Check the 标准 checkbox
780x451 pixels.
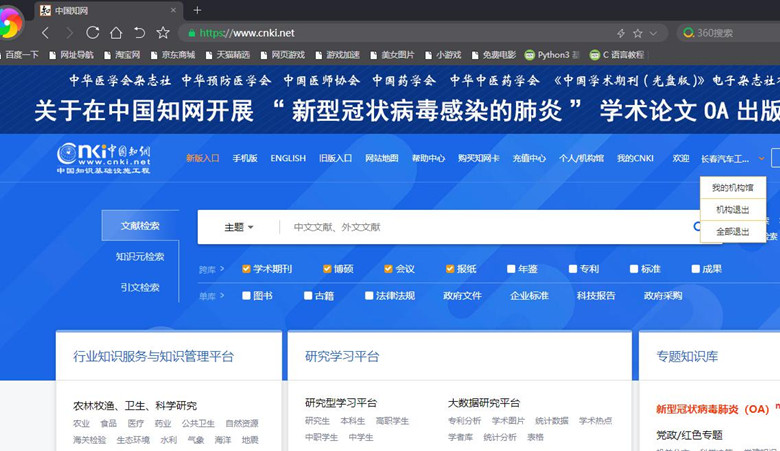(x=634, y=269)
